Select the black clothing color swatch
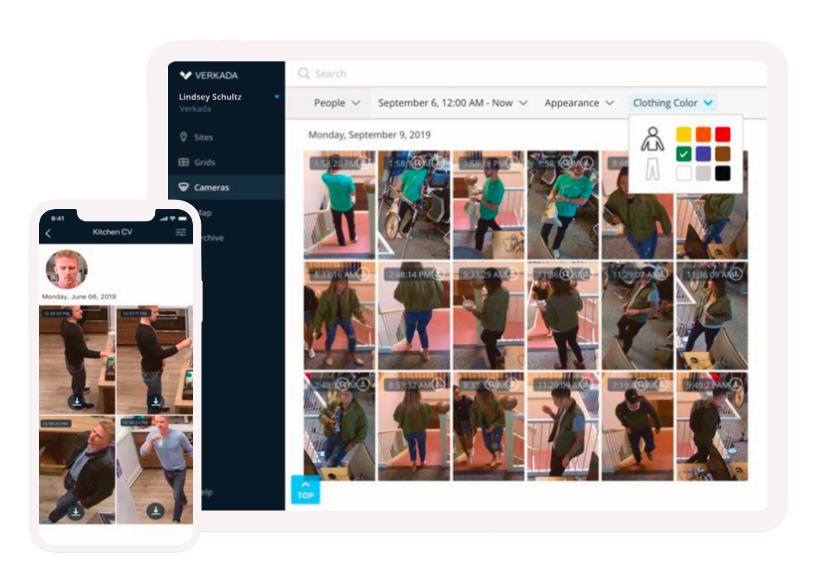The image size is (815, 582). click(x=722, y=173)
